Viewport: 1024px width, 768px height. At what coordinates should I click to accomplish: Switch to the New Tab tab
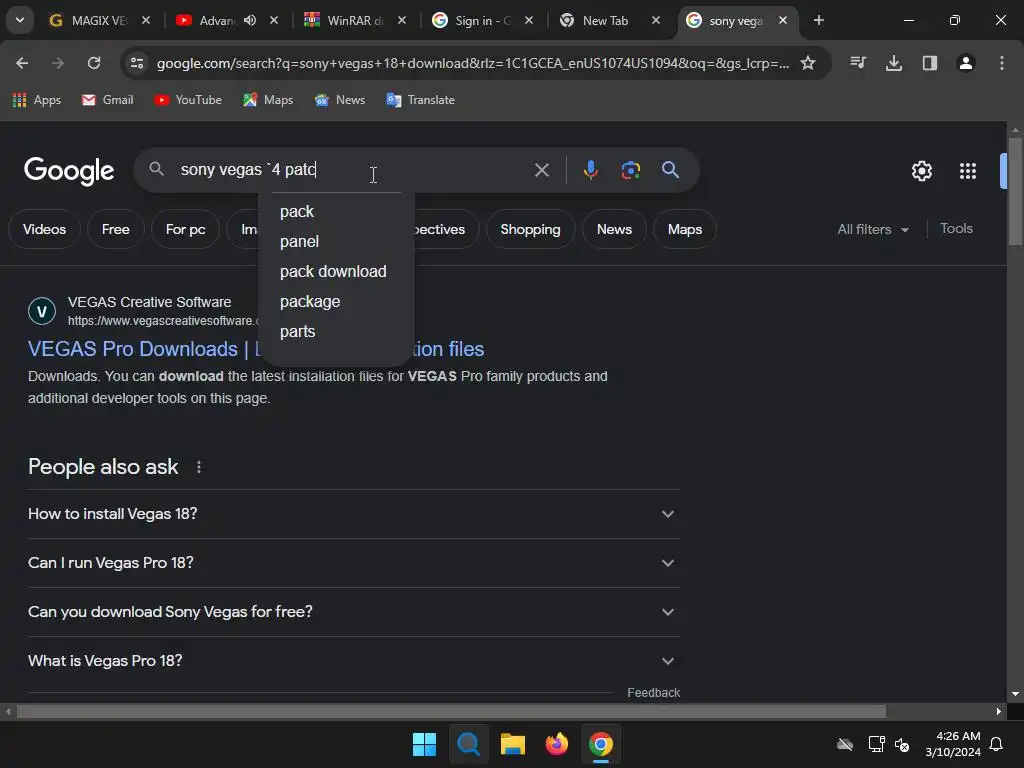[x=604, y=20]
